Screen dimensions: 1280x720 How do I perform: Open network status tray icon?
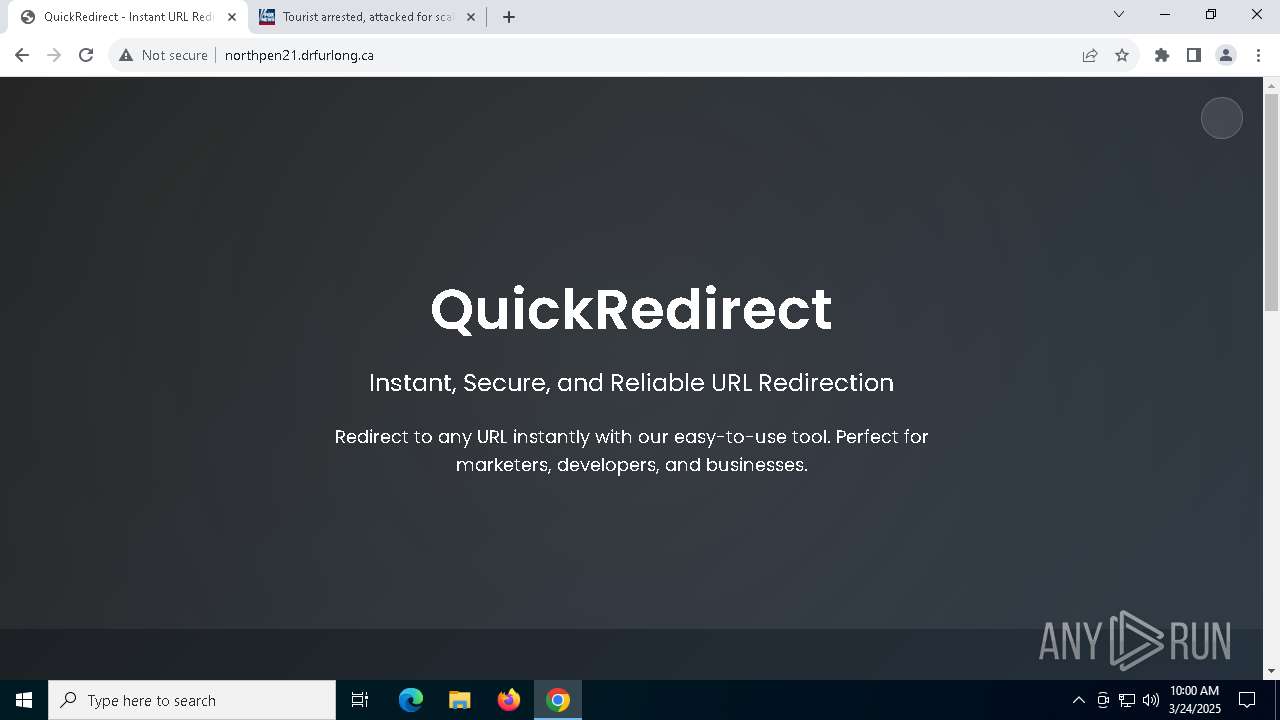click(x=1127, y=700)
